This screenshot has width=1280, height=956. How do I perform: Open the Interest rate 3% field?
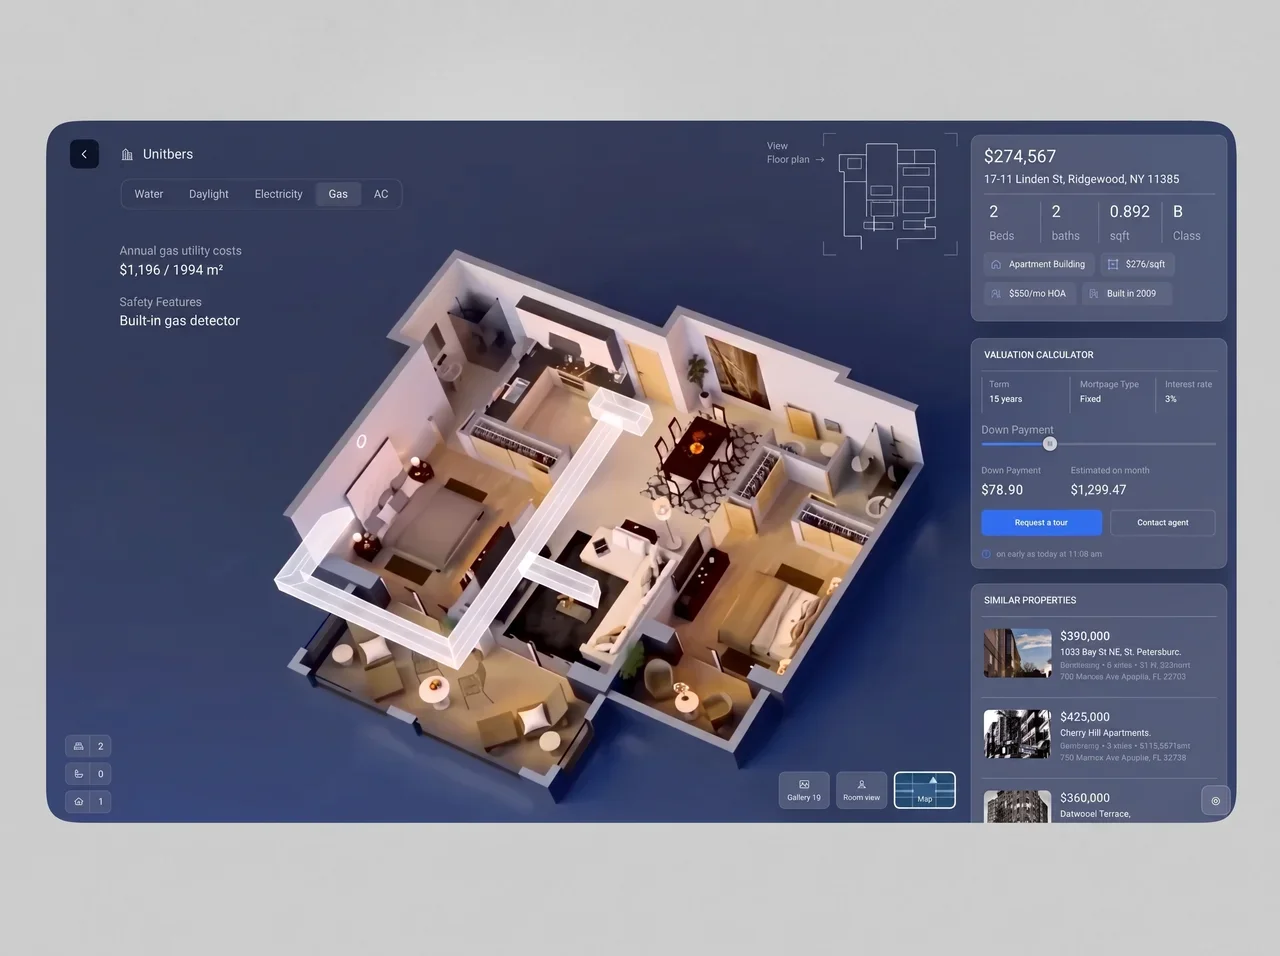click(x=1188, y=392)
